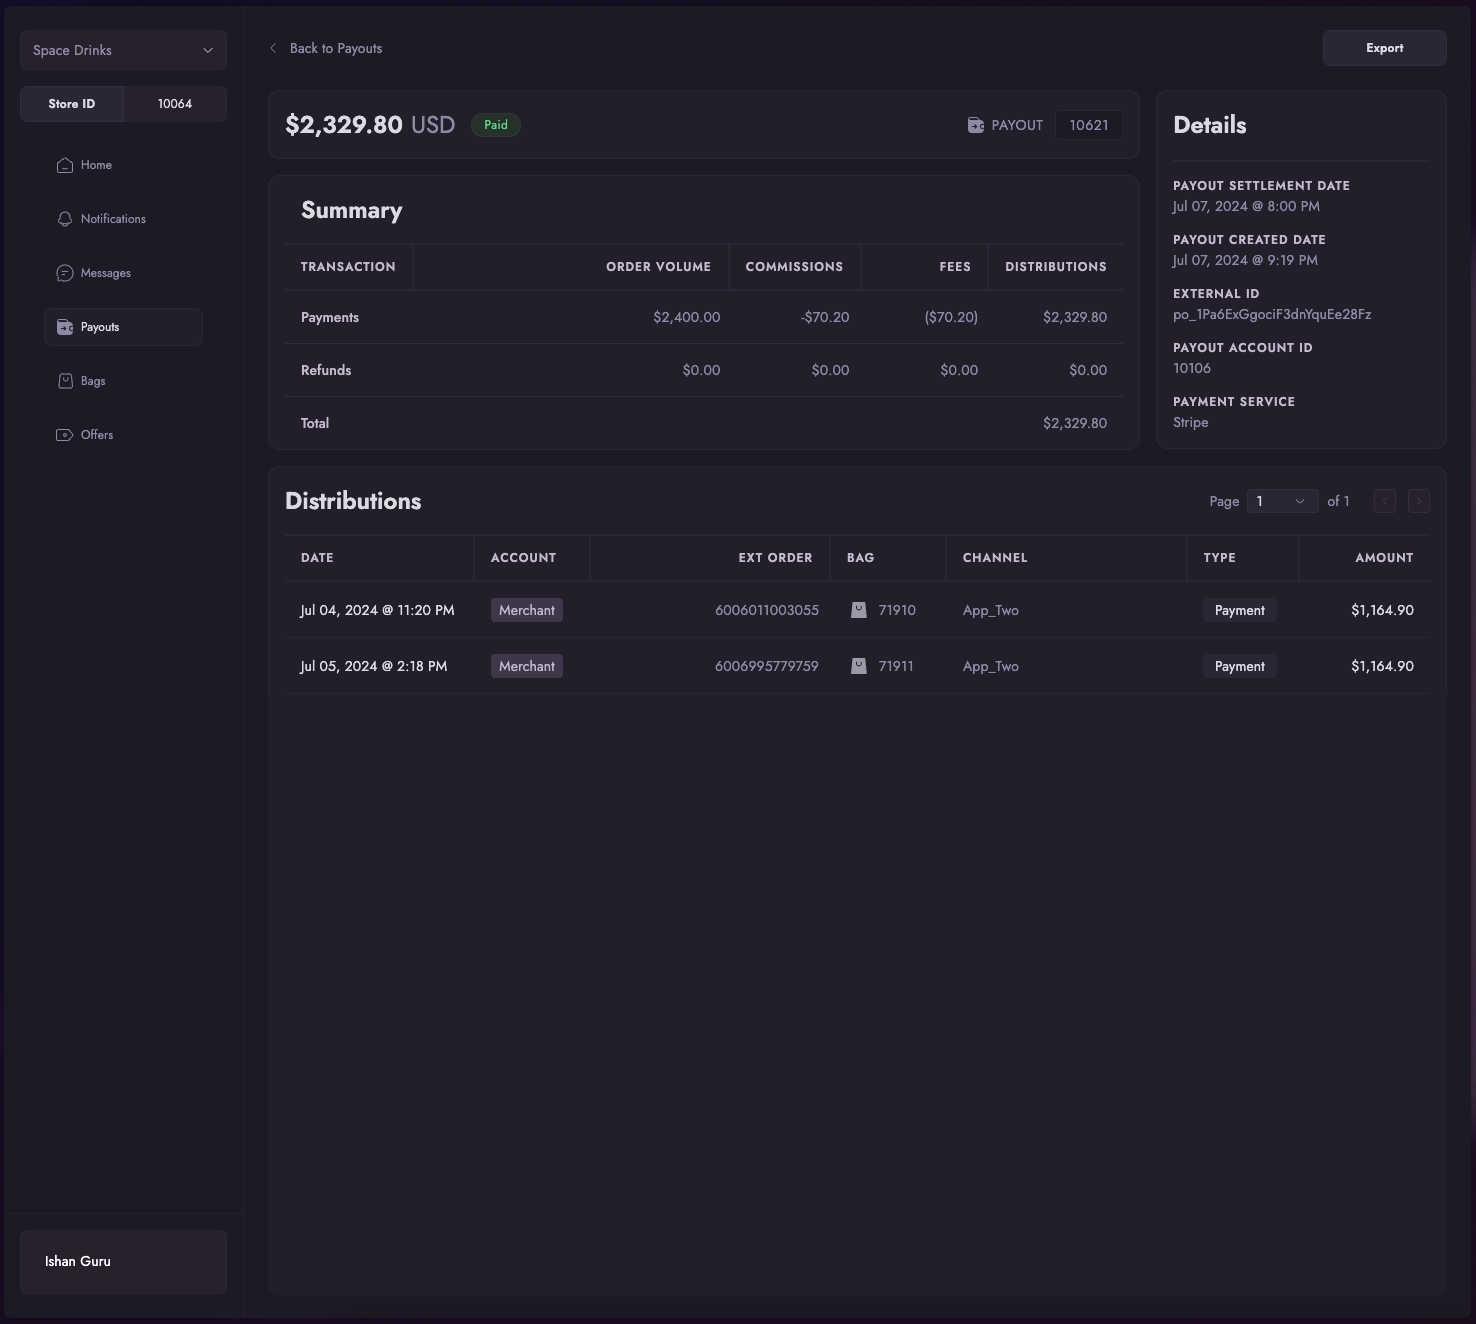Click the Offers tag icon

65,435
